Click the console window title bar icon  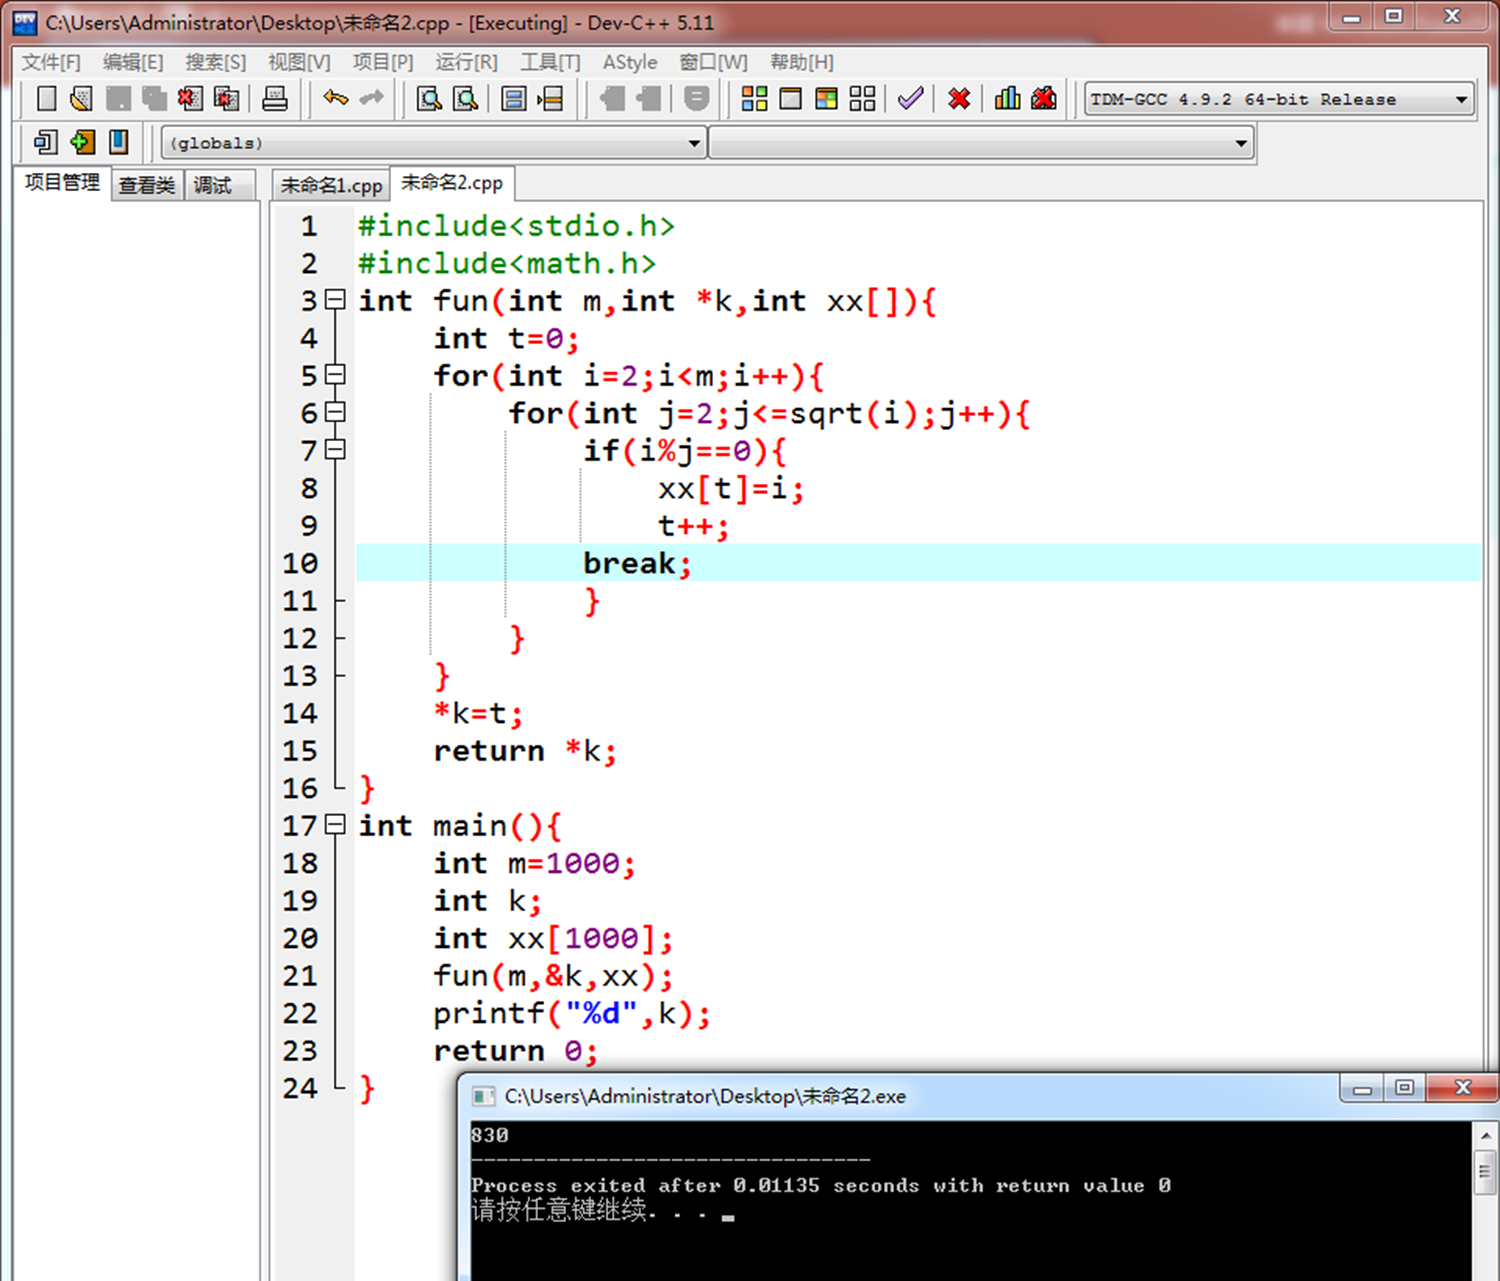click(x=484, y=1096)
